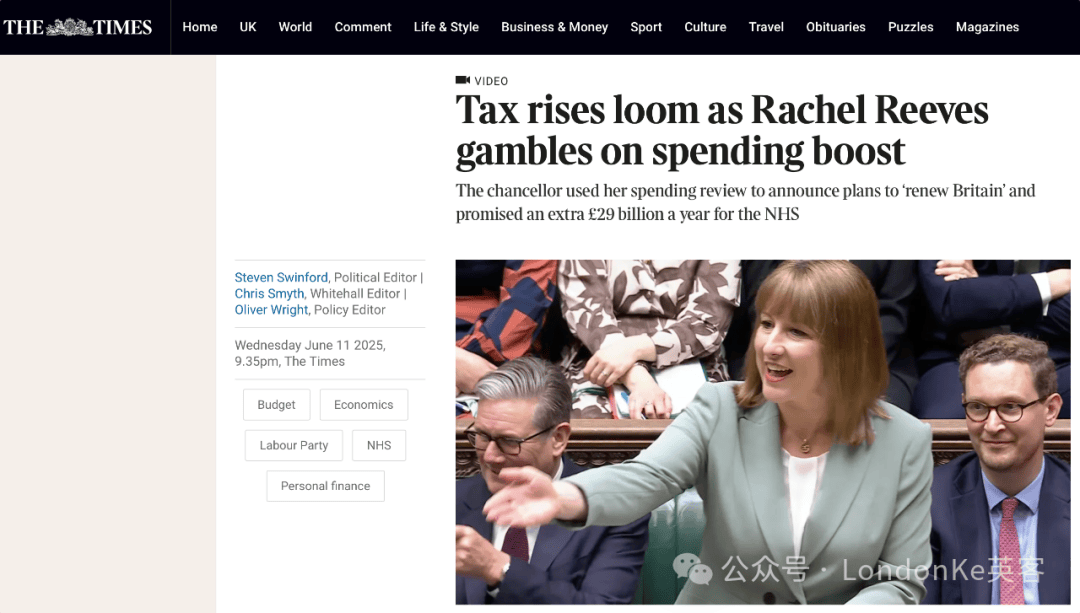
Task: Open the Magazines section
Action: (987, 27)
